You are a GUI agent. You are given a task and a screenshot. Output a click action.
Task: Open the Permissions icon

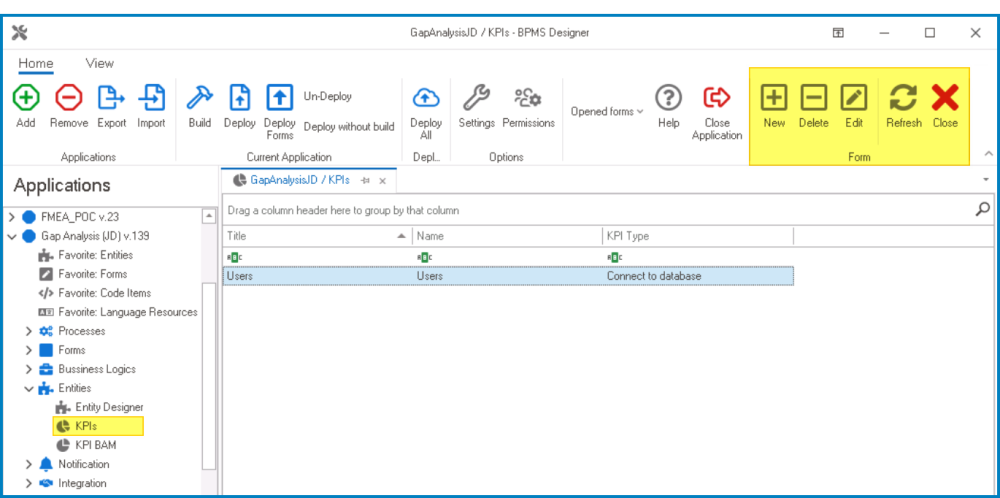[528, 98]
